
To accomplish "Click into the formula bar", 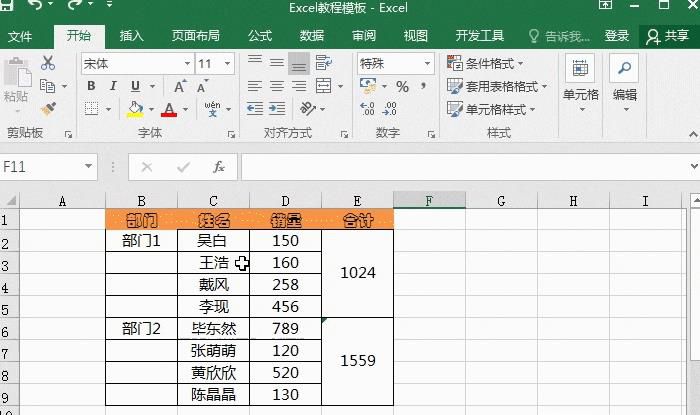I will (x=464, y=167).
